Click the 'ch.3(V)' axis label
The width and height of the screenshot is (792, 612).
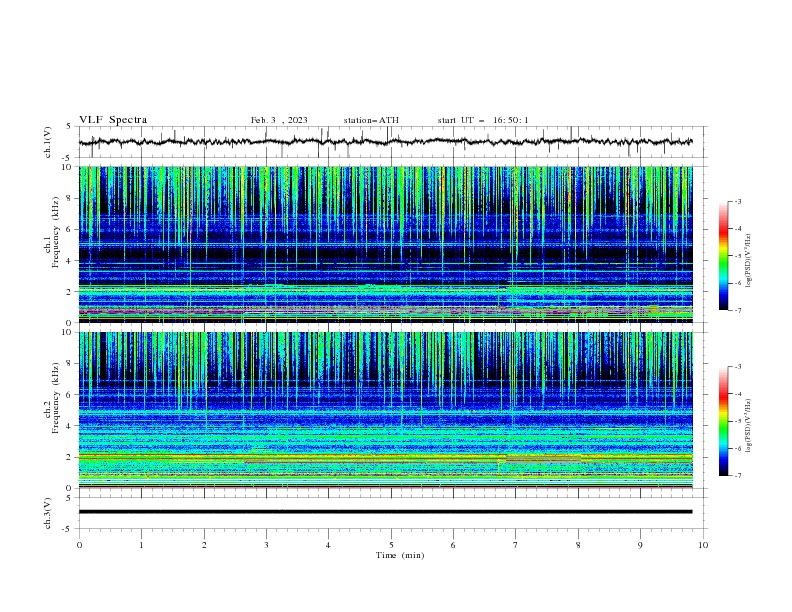(x=48, y=513)
